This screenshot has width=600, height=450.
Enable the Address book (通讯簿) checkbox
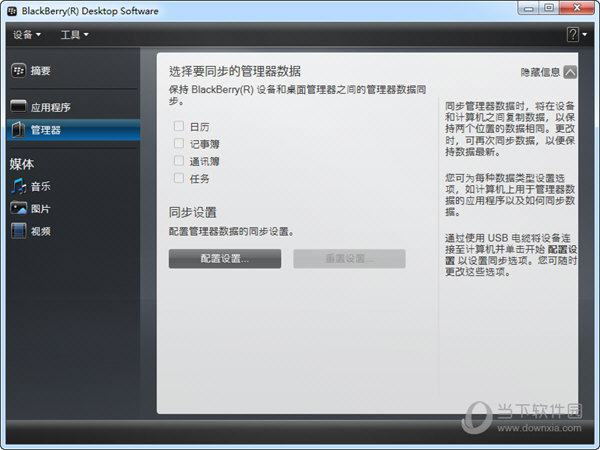pyautogui.click(x=179, y=160)
